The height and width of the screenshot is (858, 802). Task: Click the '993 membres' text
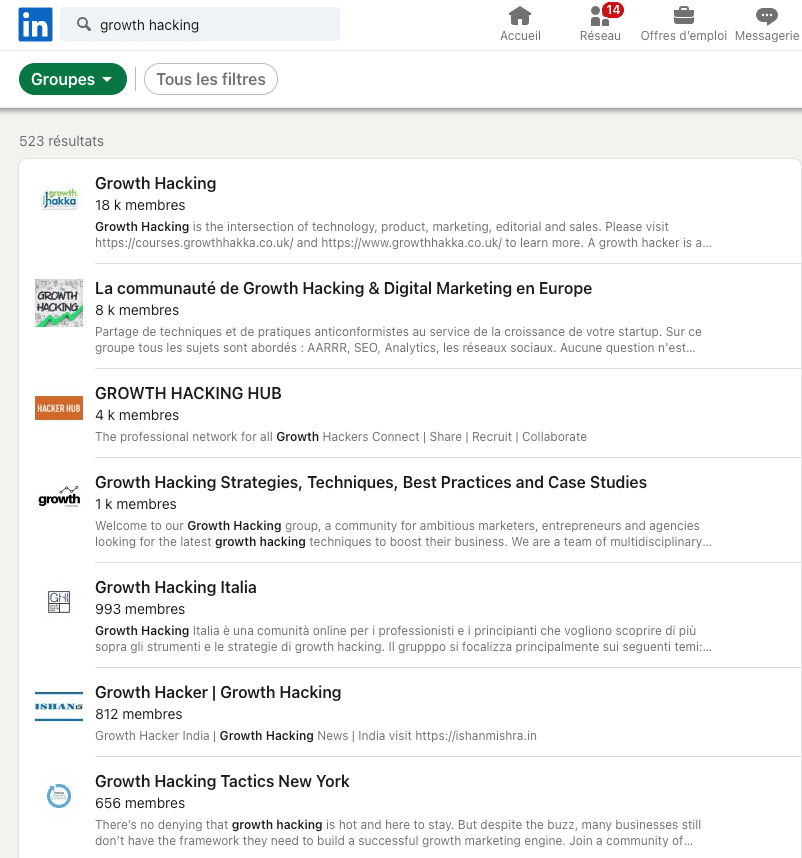[x=140, y=609]
